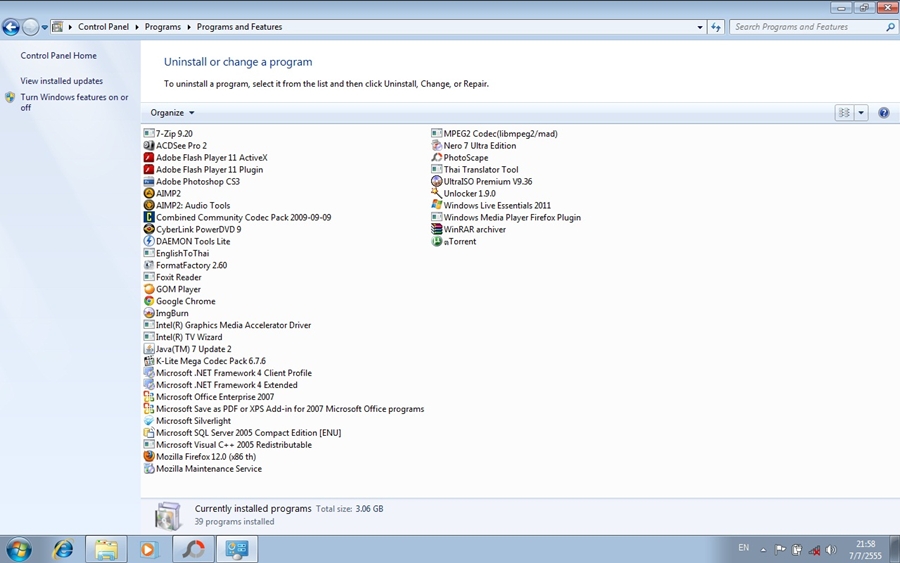Image resolution: width=900 pixels, height=563 pixels.
Task: Open the address bar history dropdown arrow
Action: coord(700,27)
